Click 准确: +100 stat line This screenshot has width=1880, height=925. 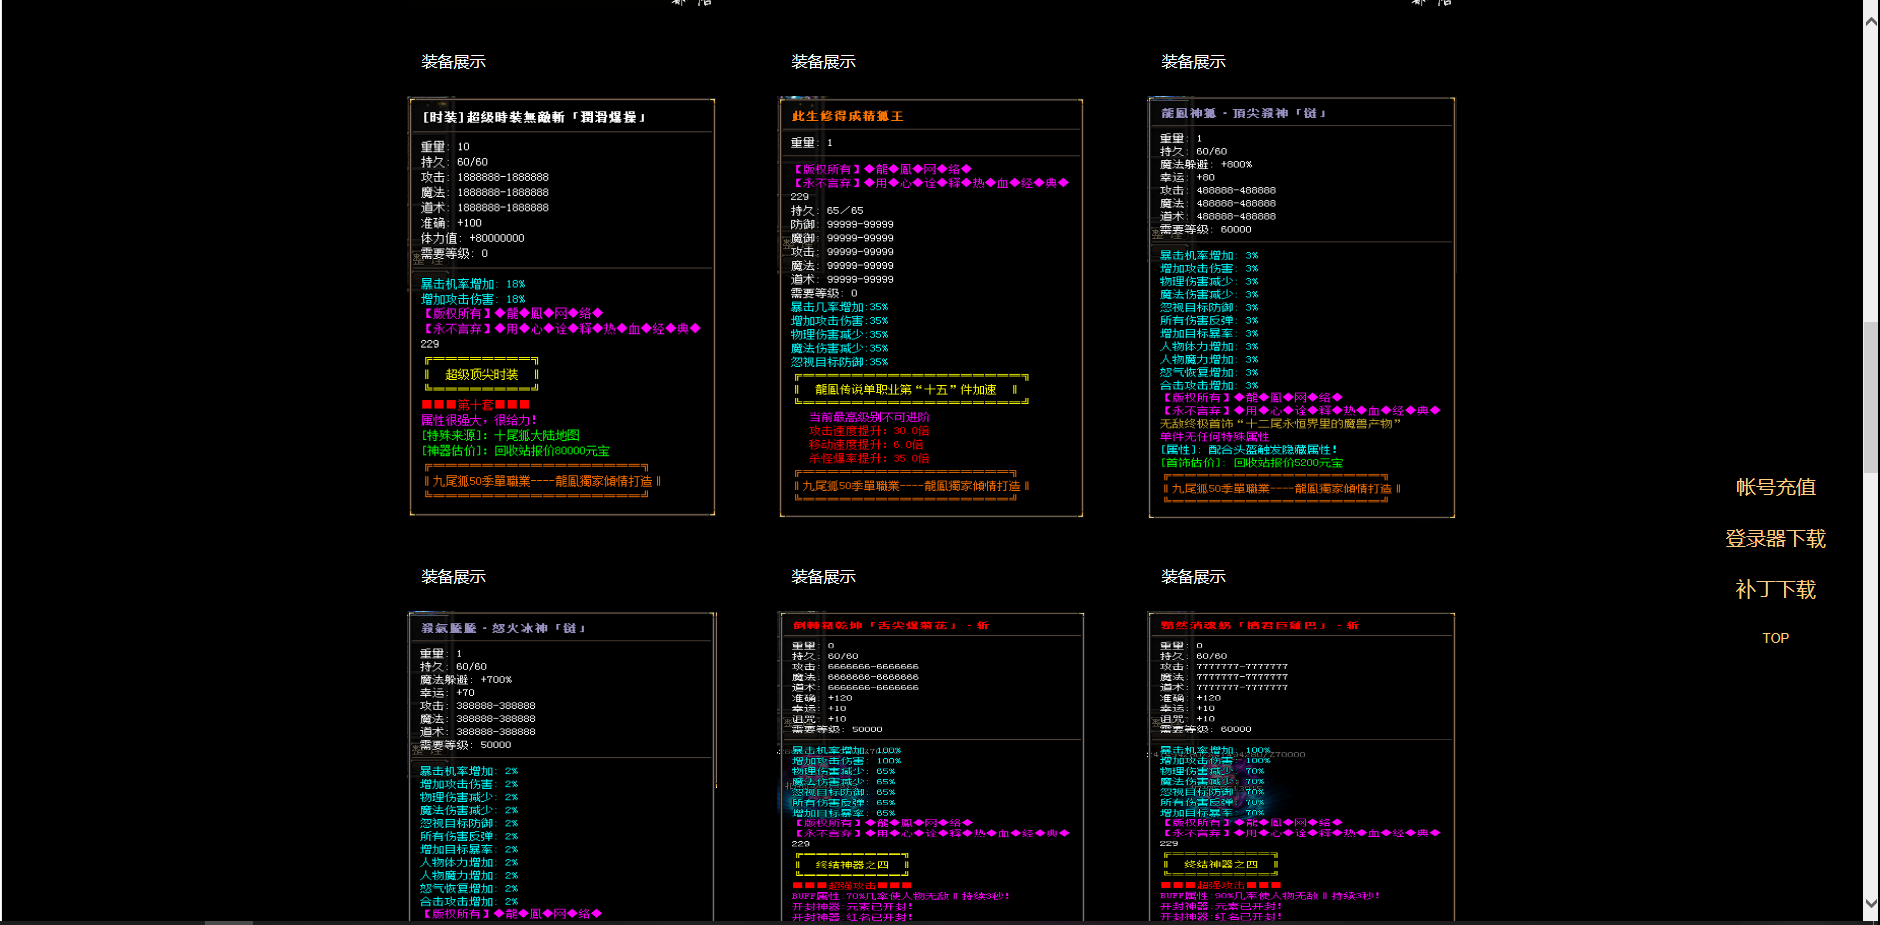(x=451, y=223)
